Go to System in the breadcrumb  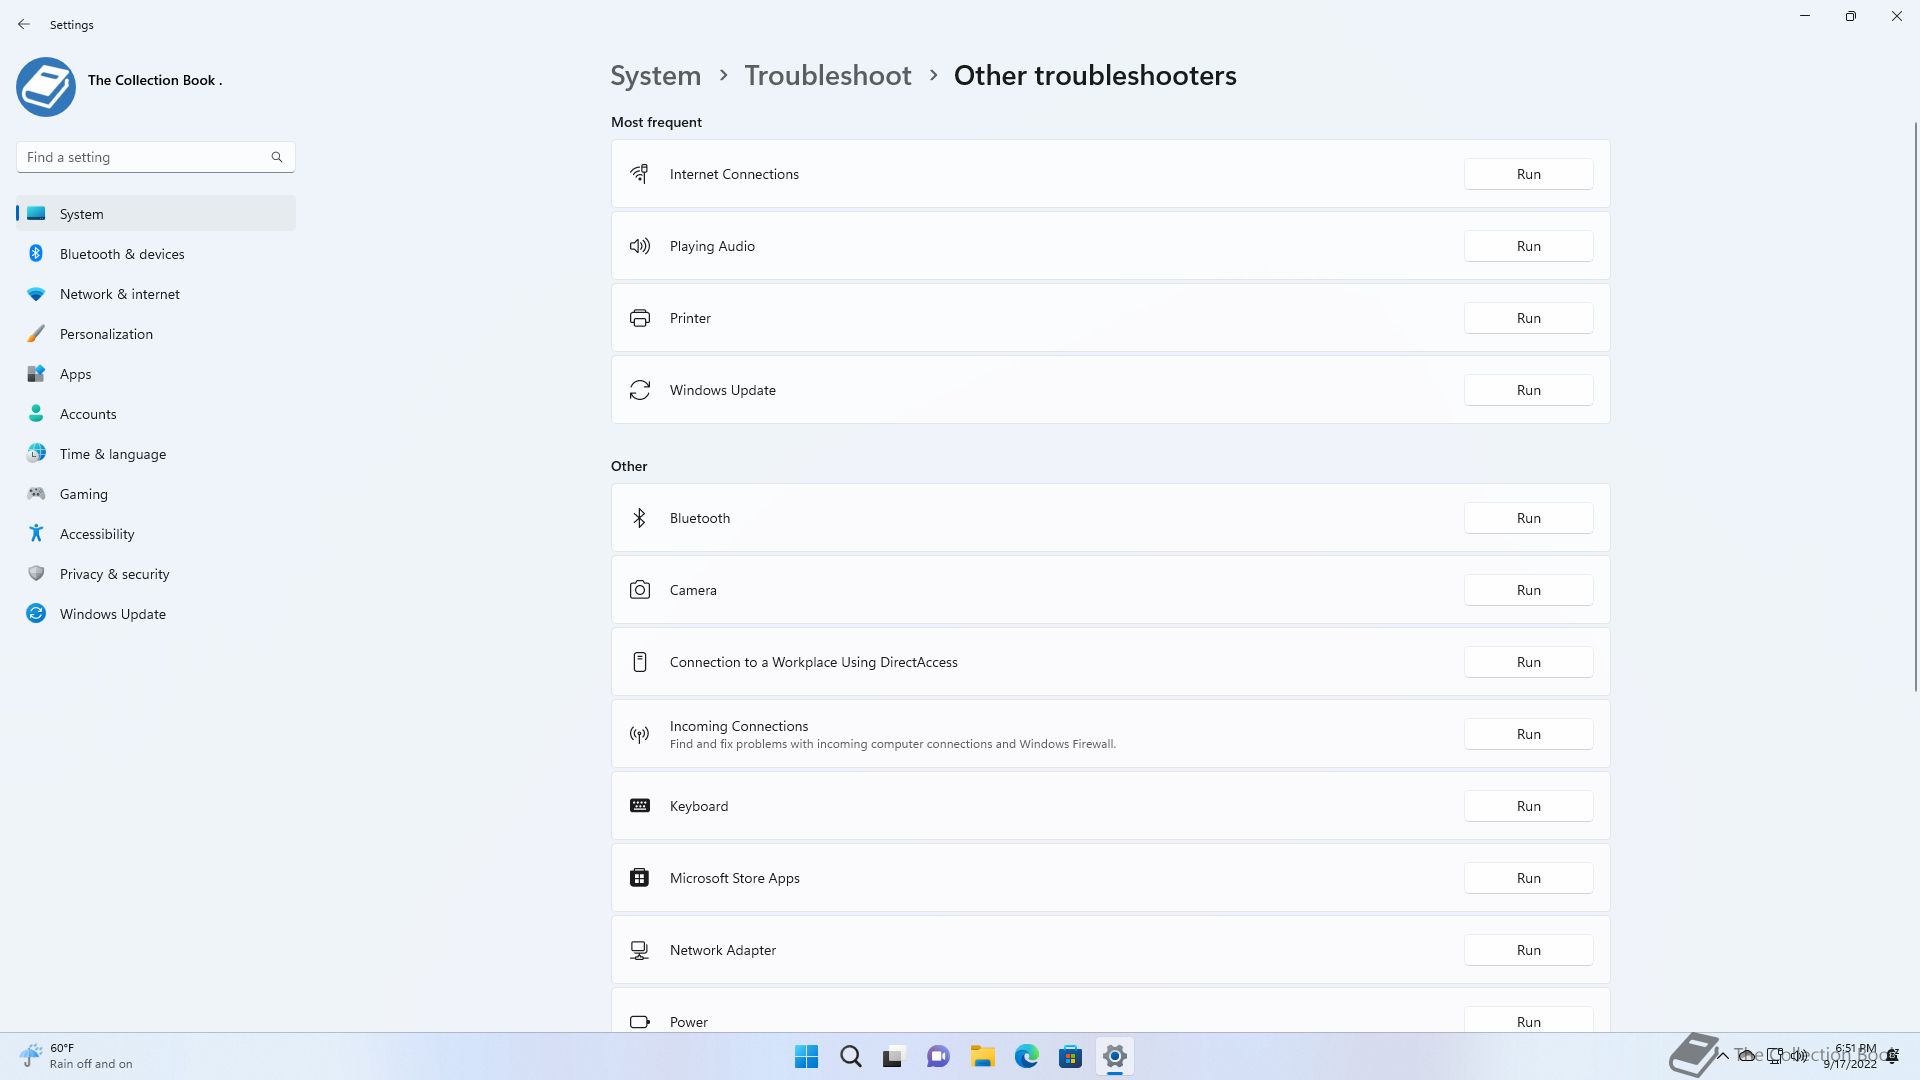655,76
